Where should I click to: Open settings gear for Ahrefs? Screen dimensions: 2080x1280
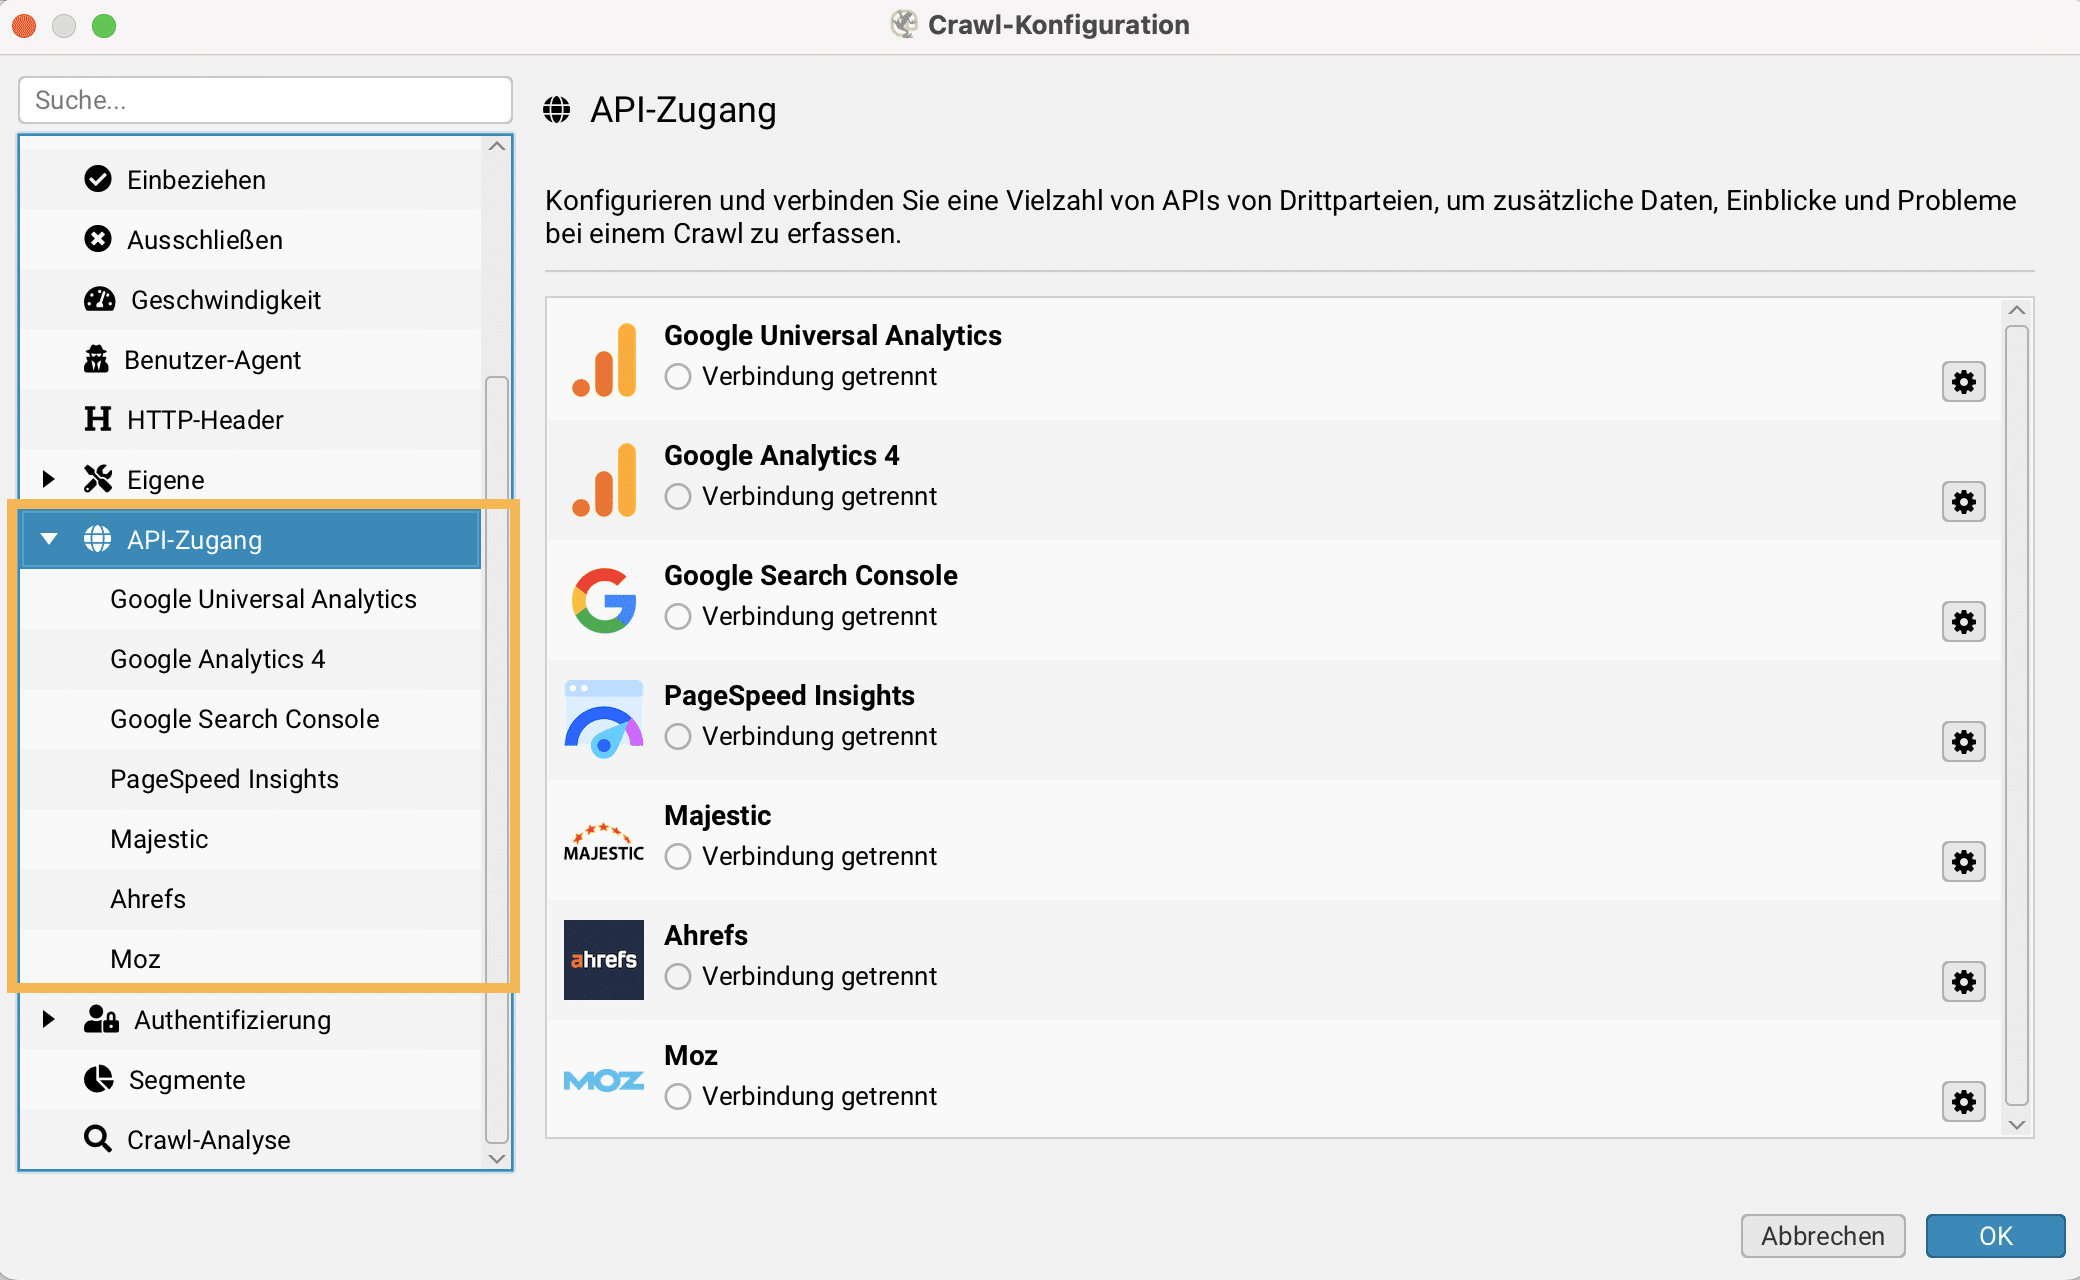pos(1964,982)
